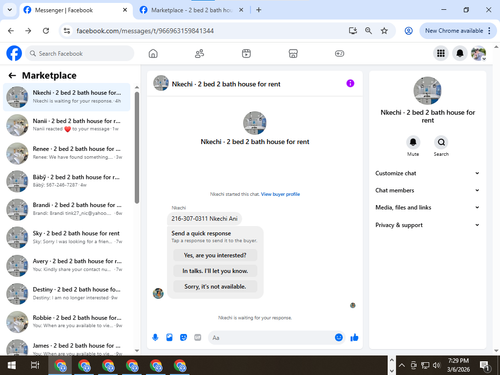Switch to Marketplace browser tab
The image size is (500, 375).
tap(191, 10)
